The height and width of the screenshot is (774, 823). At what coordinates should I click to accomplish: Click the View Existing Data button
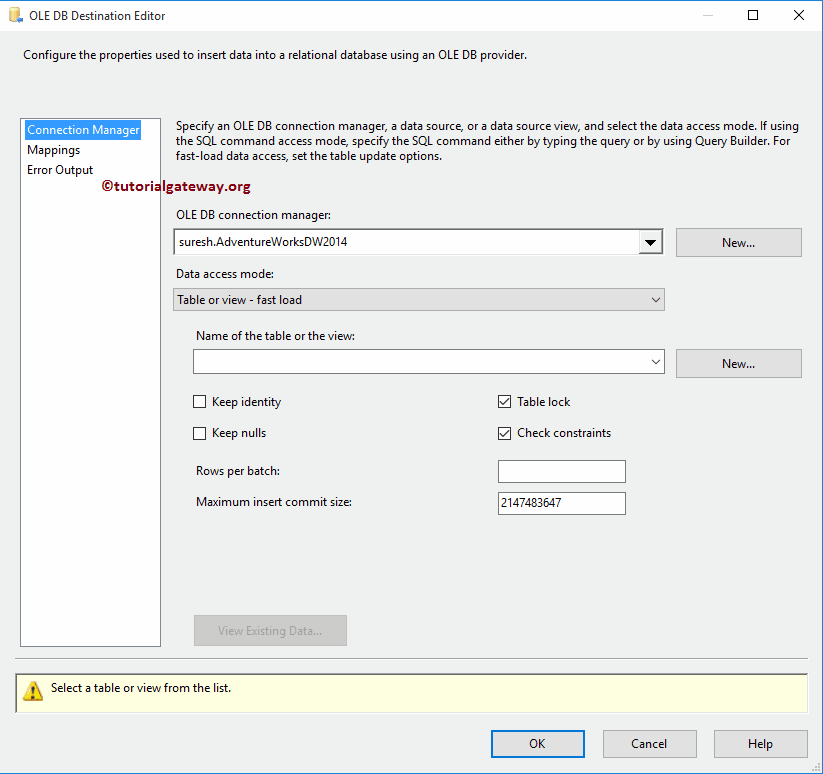(x=270, y=630)
